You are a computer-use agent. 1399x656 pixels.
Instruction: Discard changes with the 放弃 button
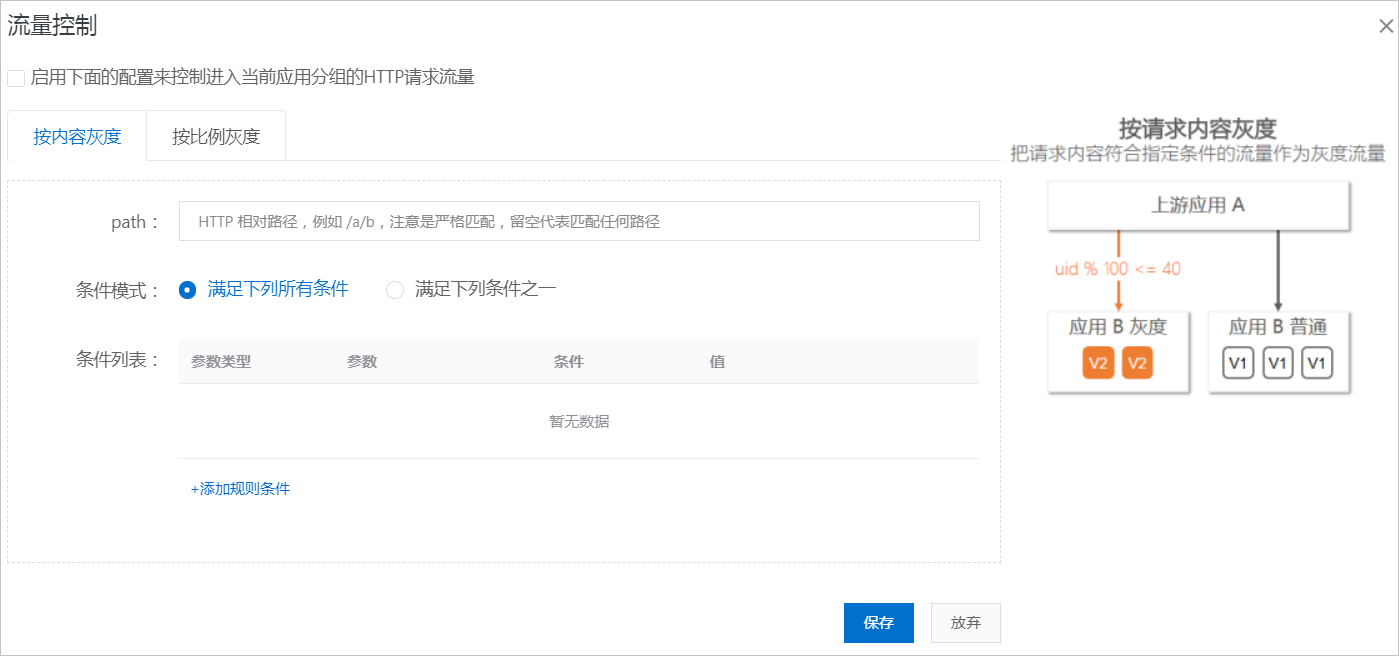coord(966,623)
